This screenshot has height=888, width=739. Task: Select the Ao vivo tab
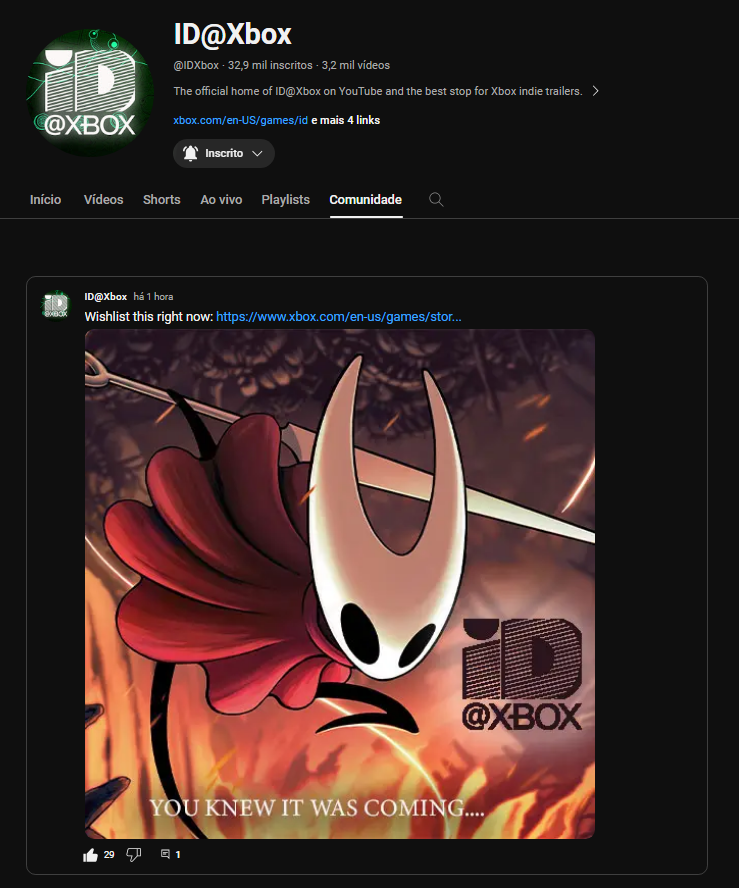point(221,199)
